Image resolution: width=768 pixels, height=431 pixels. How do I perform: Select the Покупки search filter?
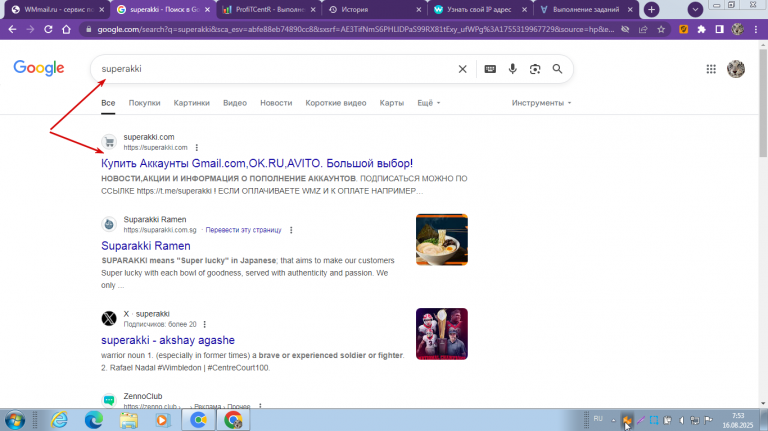coord(144,103)
